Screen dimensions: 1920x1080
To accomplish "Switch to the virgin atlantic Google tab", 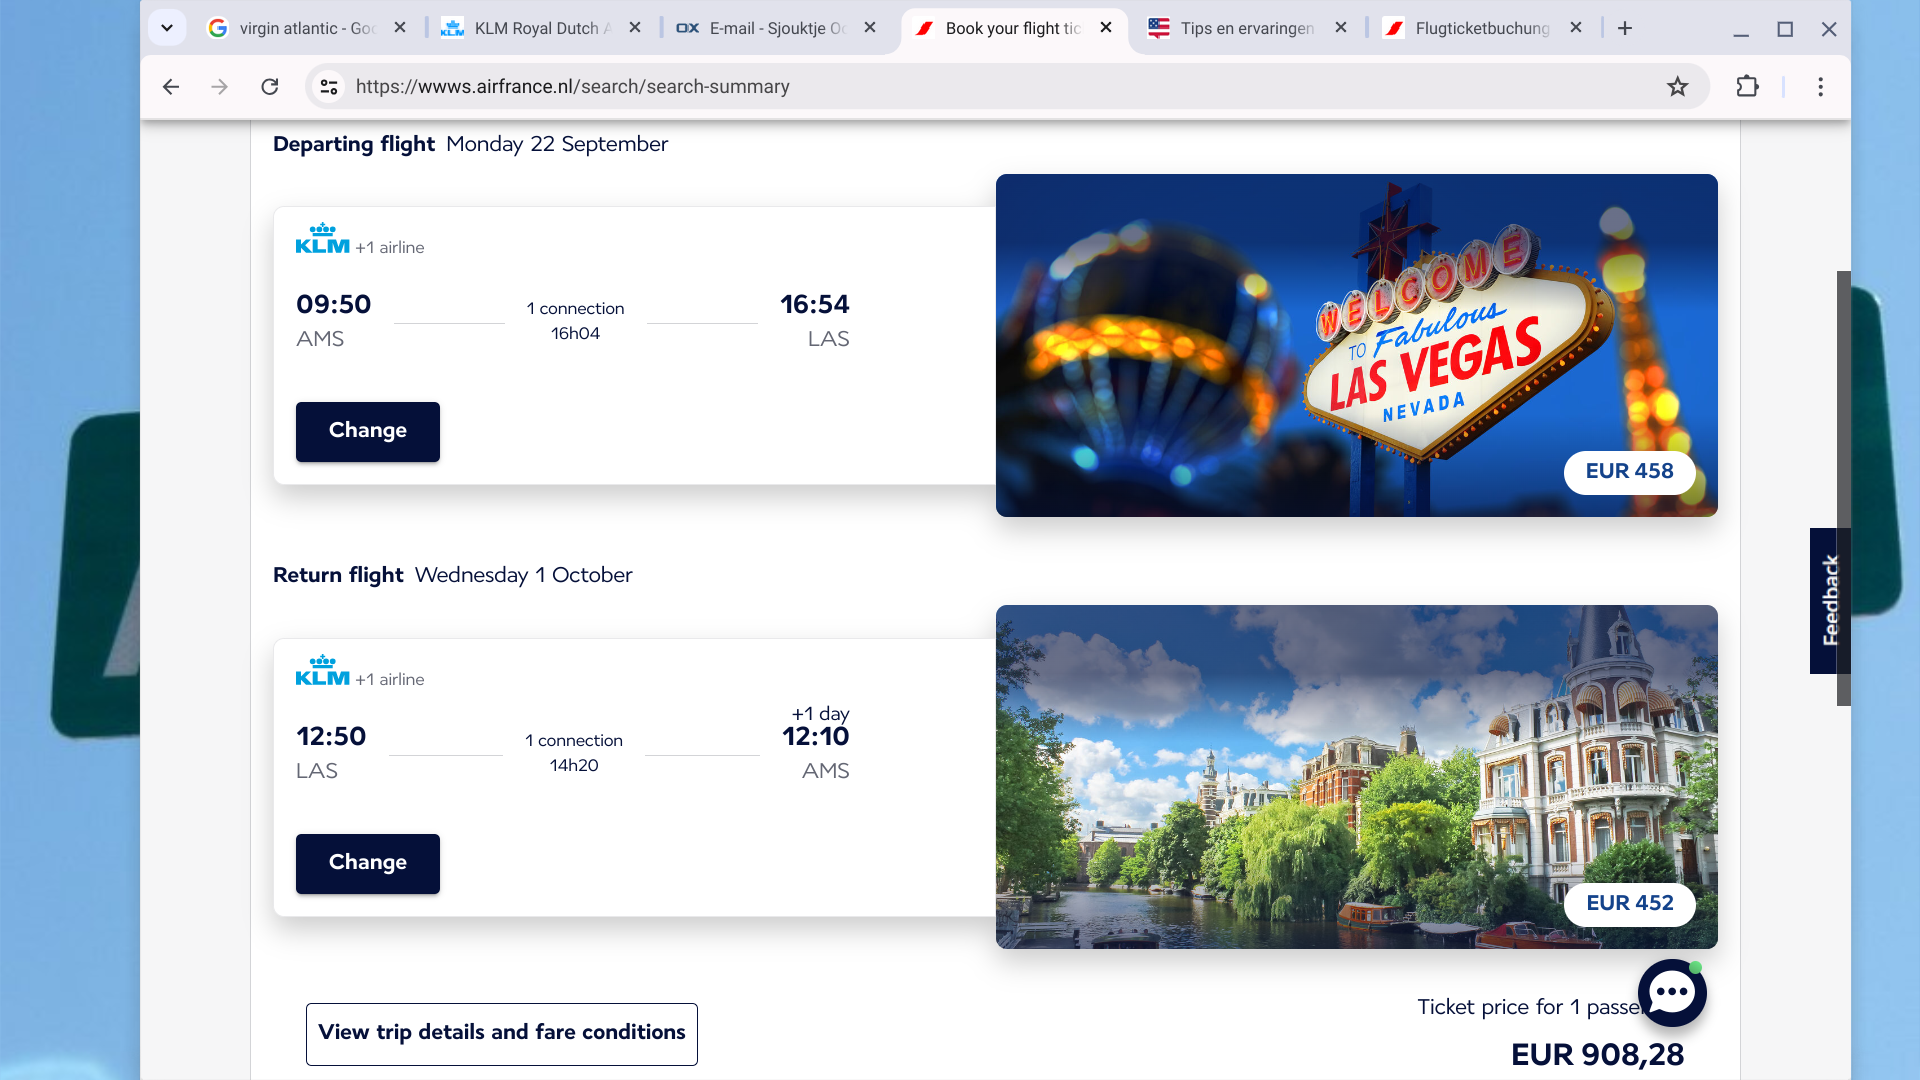I will (x=307, y=28).
